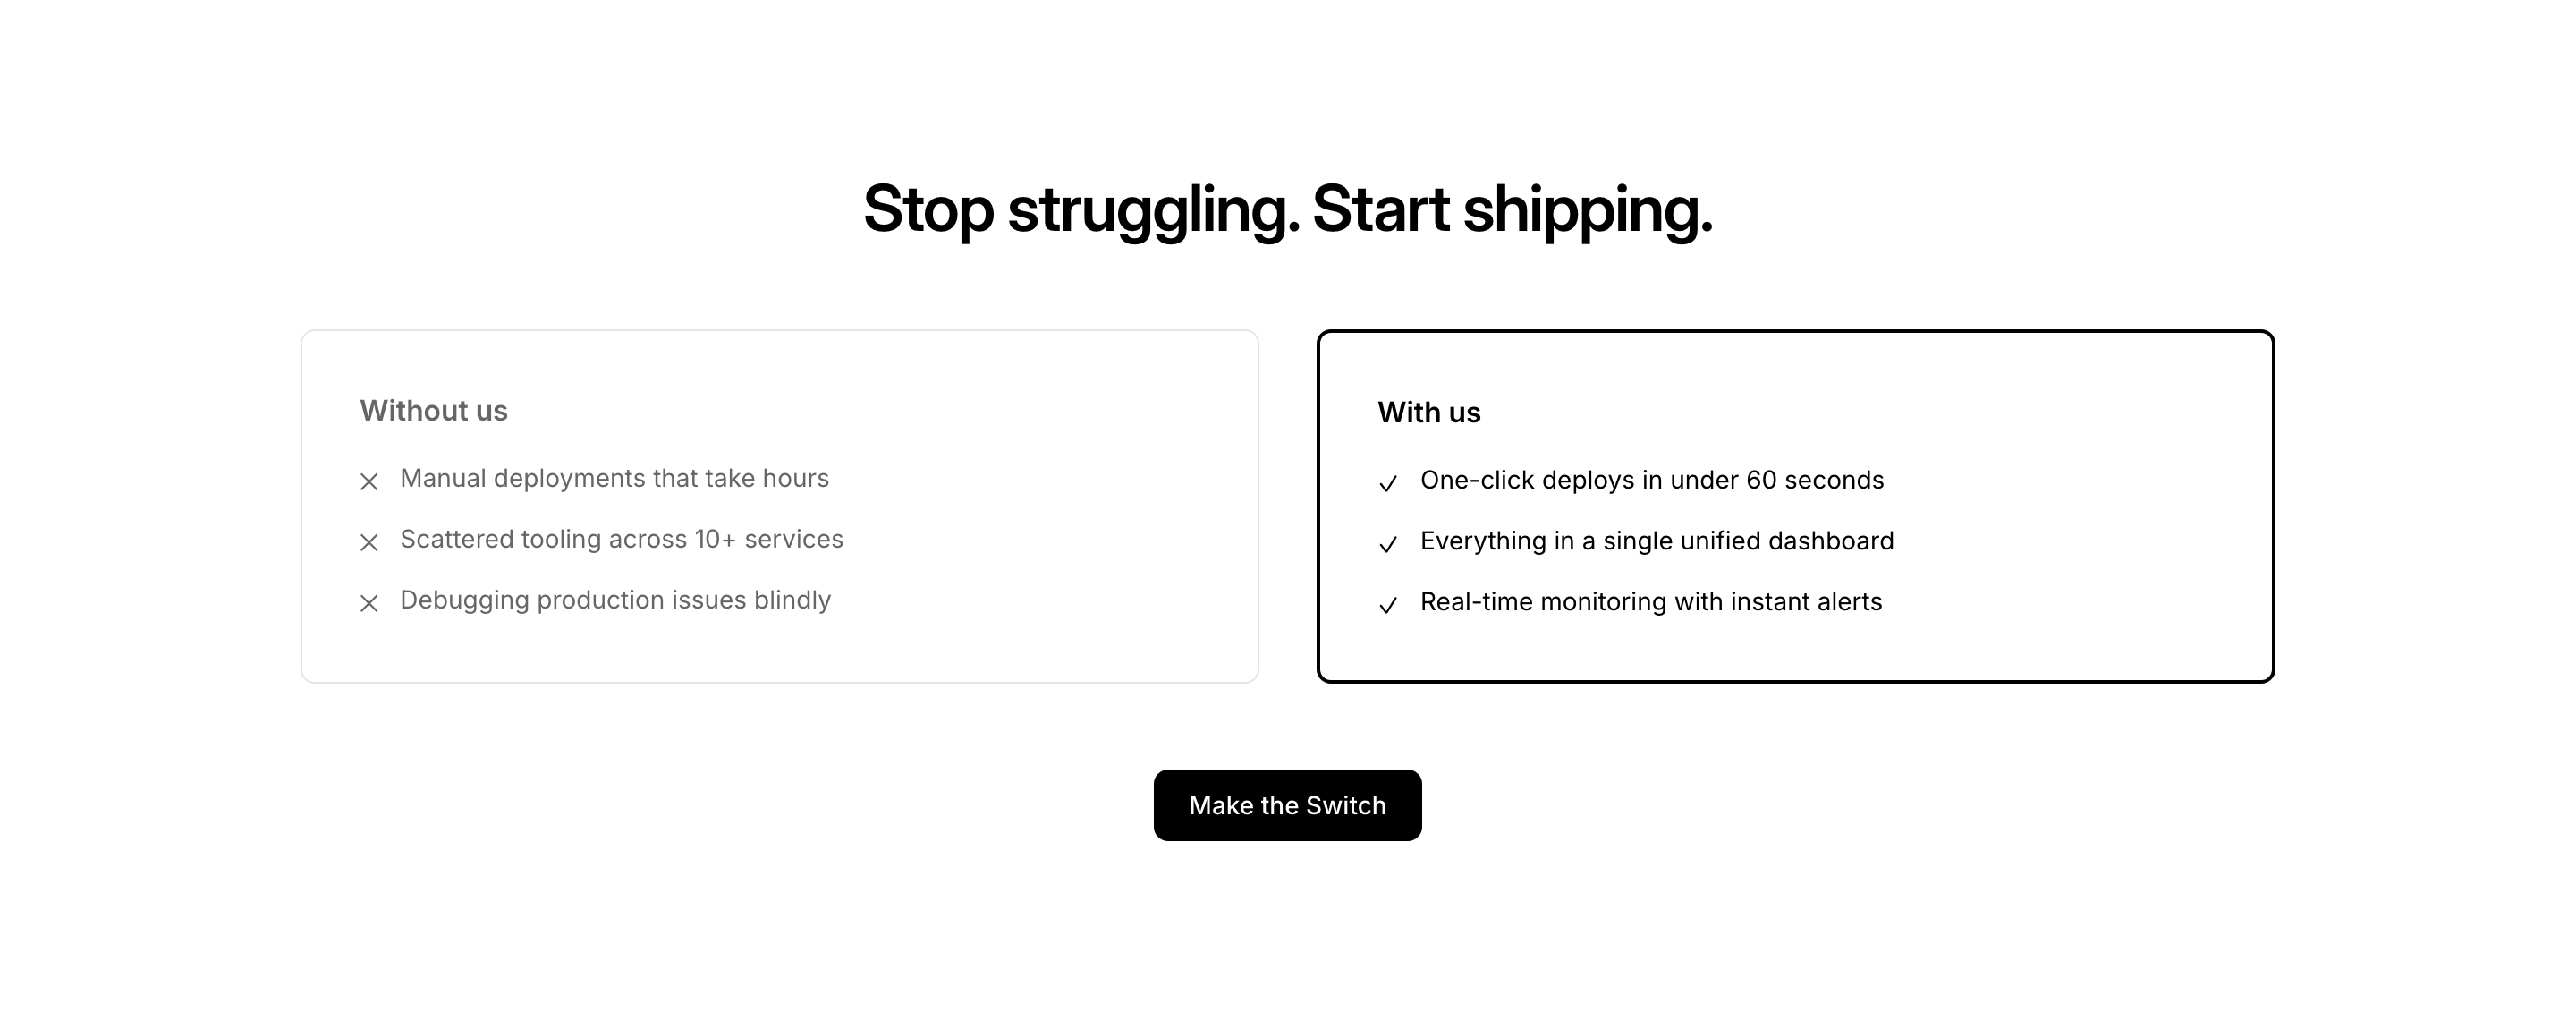Viewport: 2576px width, 1013px height.
Task: Click the X icon beside Debugging production issues
Action: point(369,604)
